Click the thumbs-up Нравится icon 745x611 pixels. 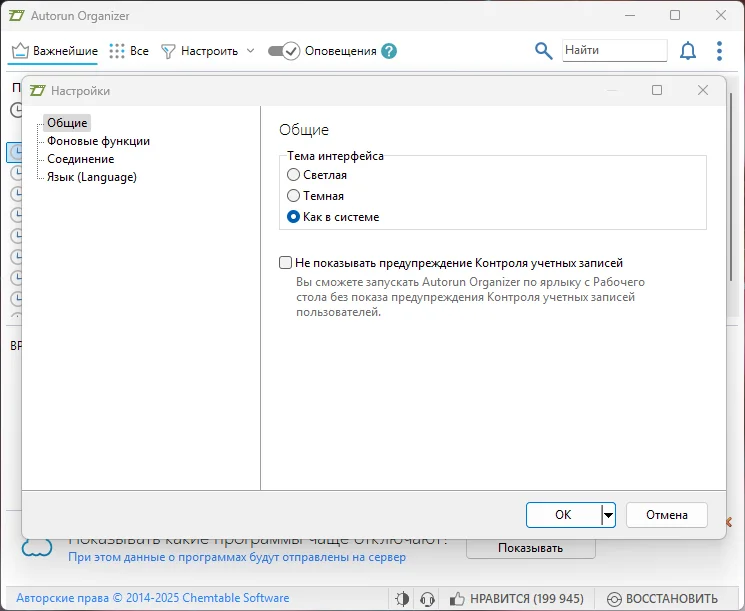(457, 599)
